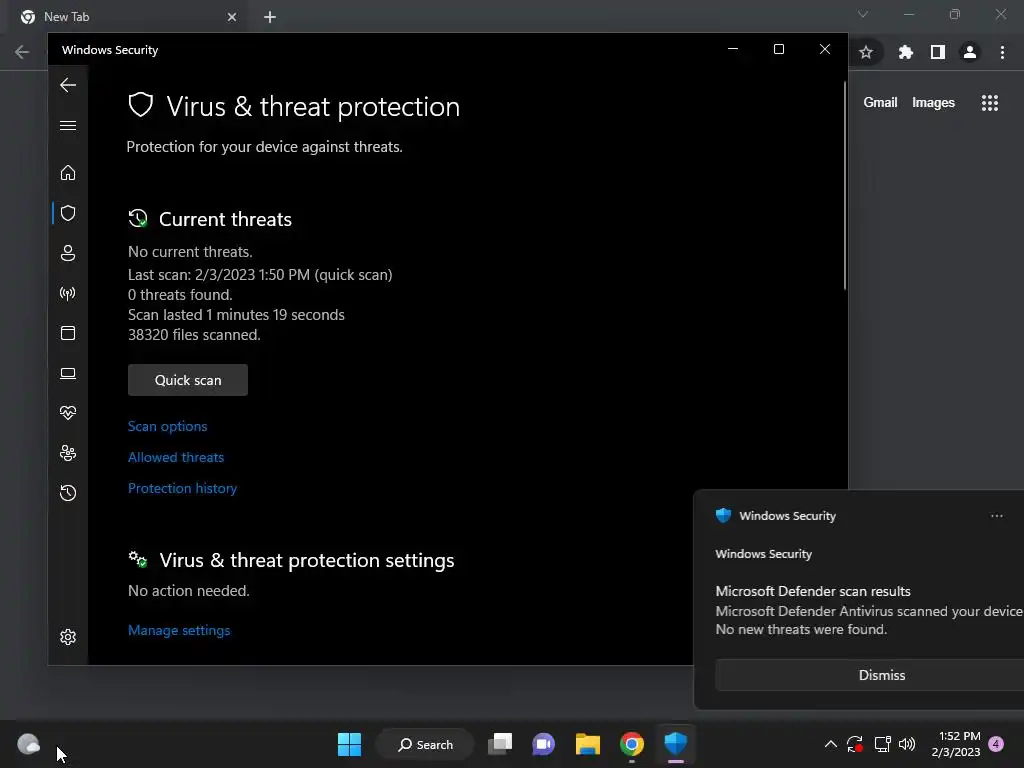Open weather widget on taskbar
The width and height of the screenshot is (1024, 768).
(29, 744)
